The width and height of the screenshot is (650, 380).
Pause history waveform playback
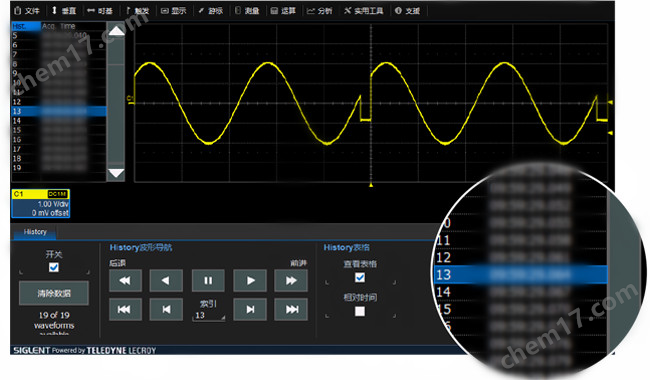coord(208,281)
